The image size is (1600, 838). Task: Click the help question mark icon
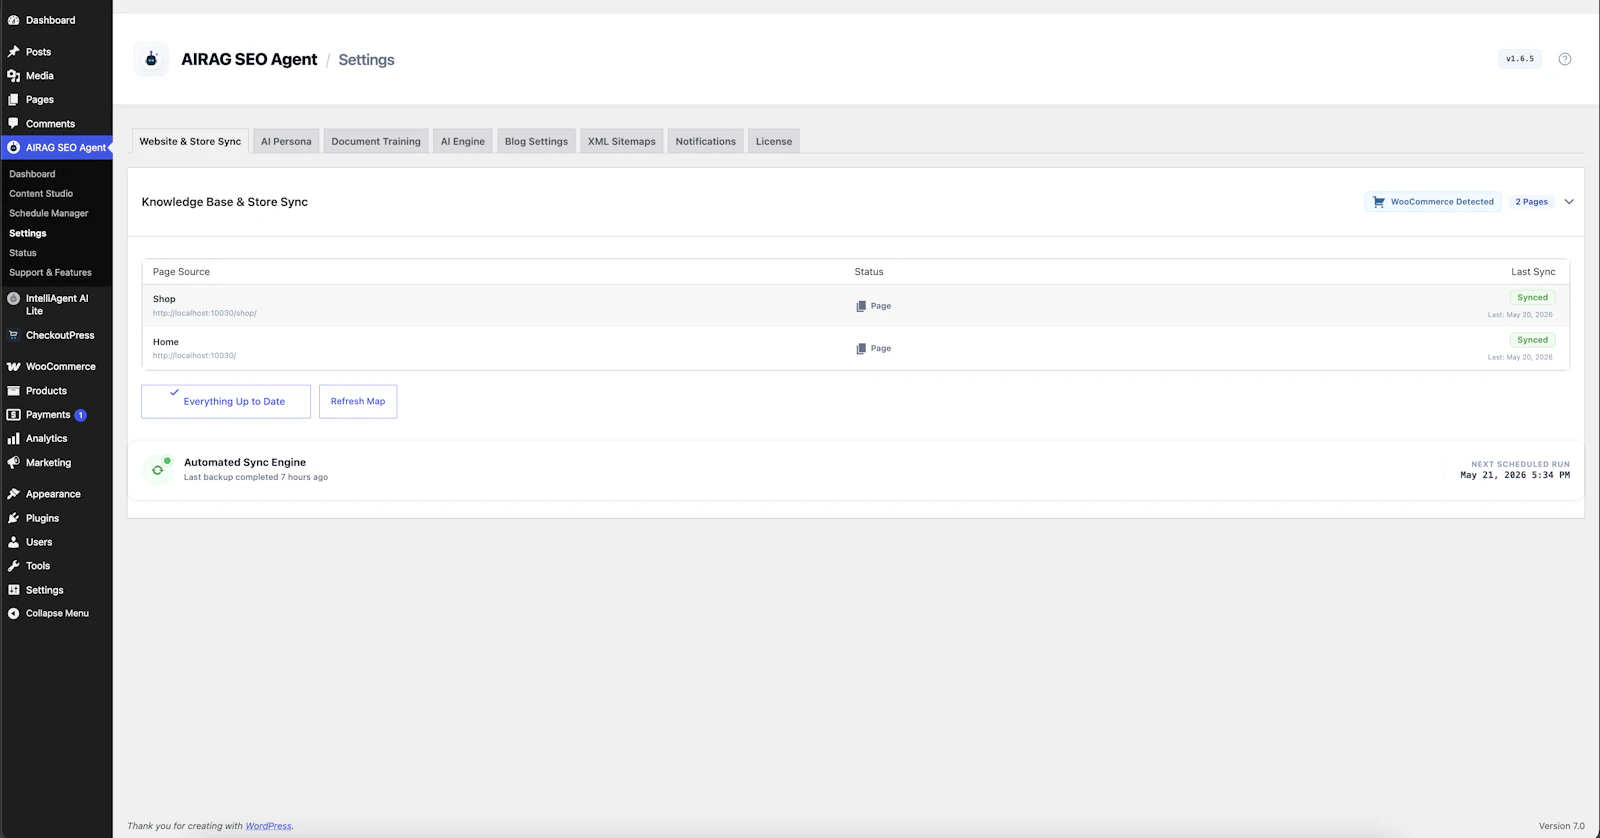pyautogui.click(x=1565, y=59)
